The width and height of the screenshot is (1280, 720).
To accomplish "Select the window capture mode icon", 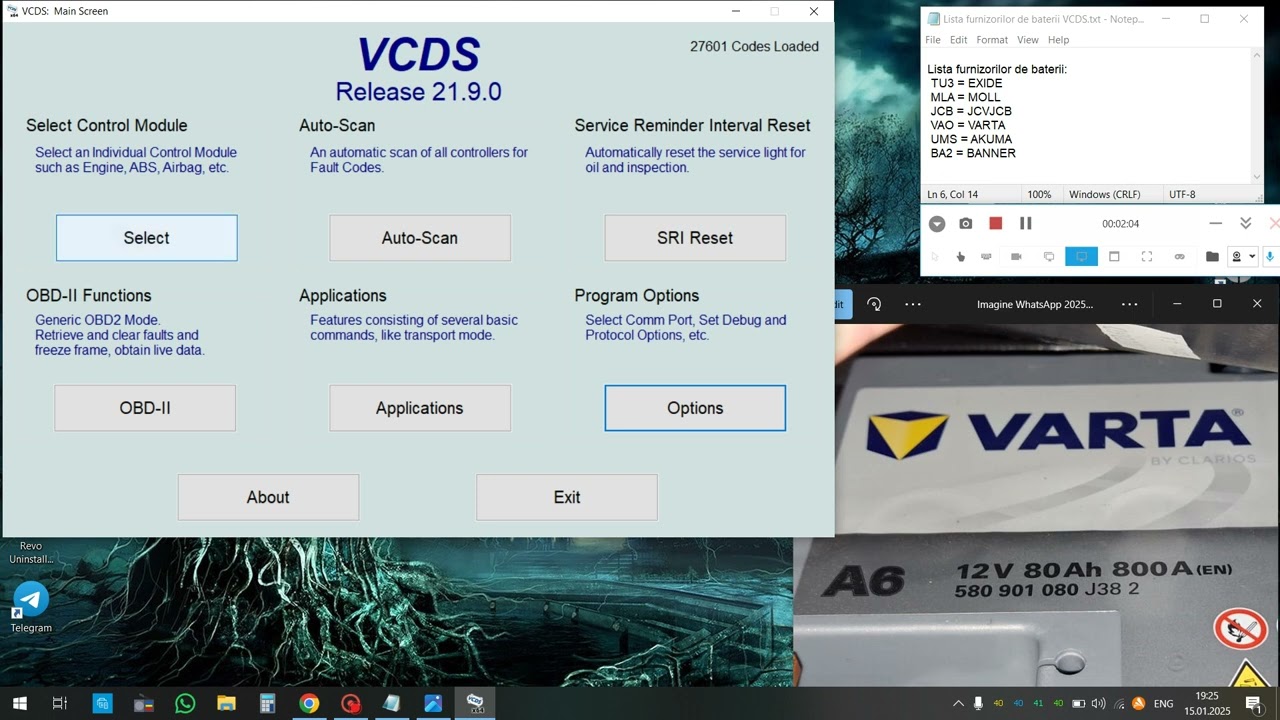I will 1114,257.
